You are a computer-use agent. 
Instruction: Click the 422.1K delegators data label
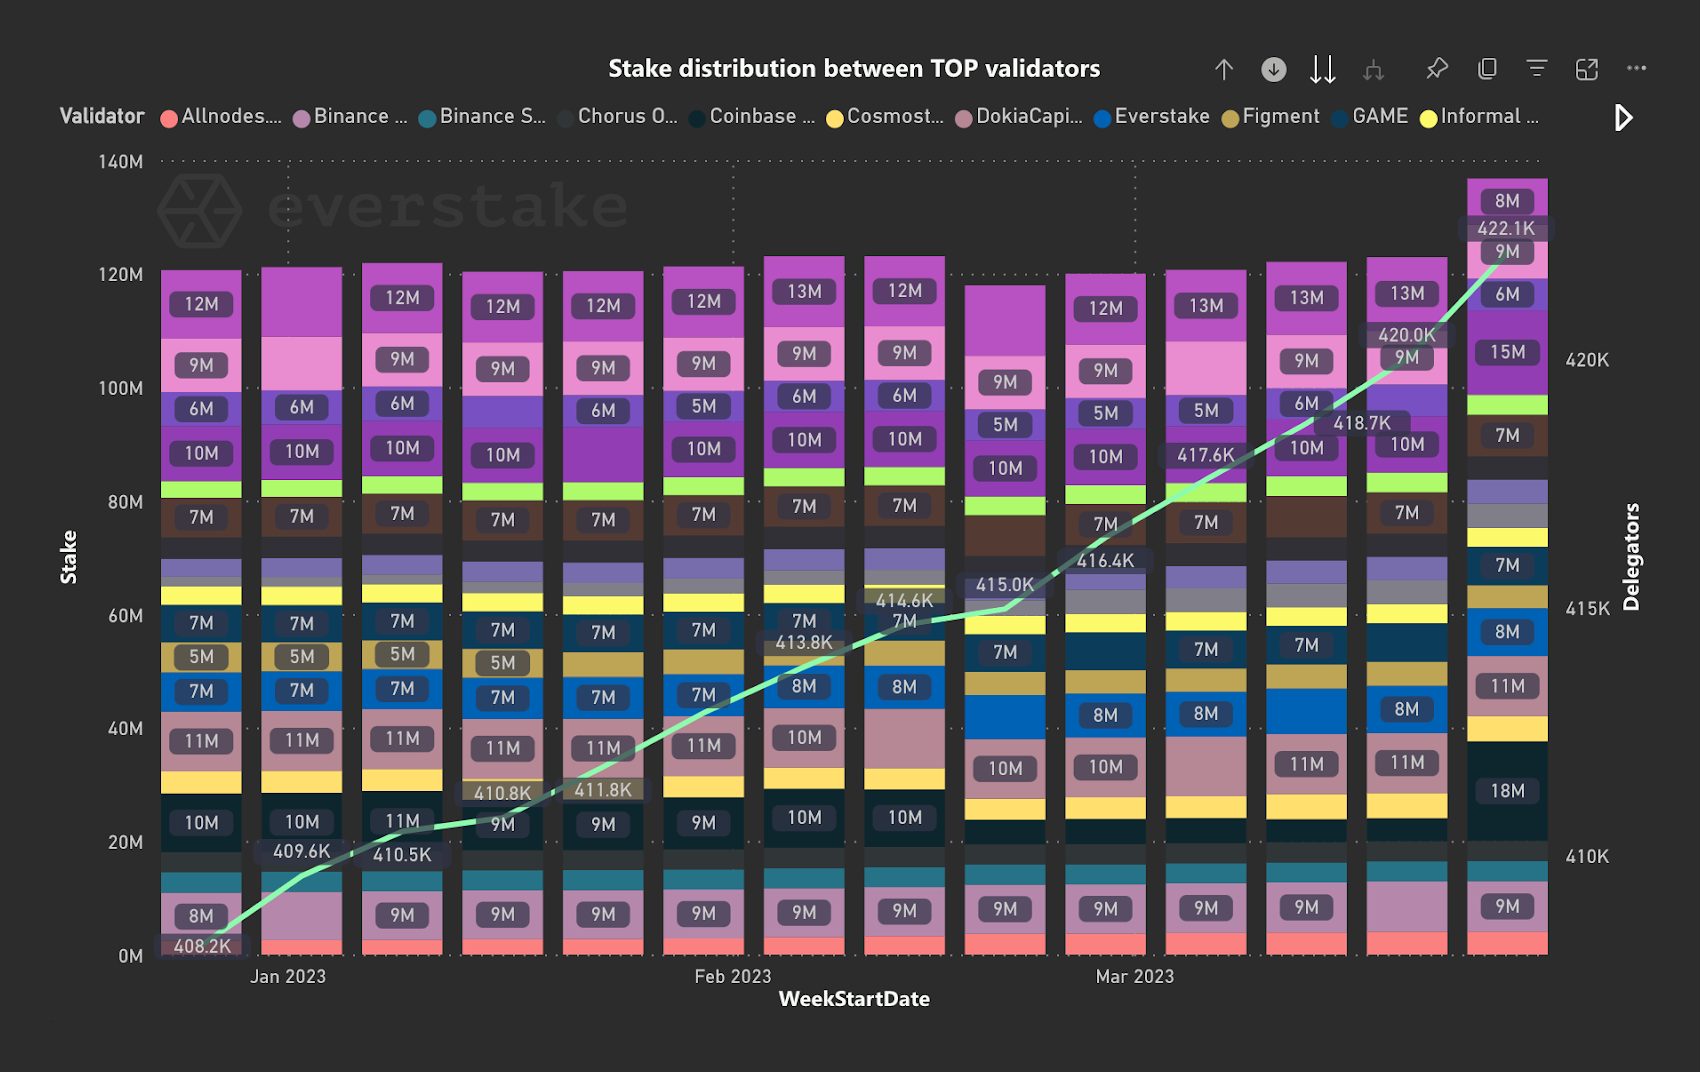click(1506, 228)
